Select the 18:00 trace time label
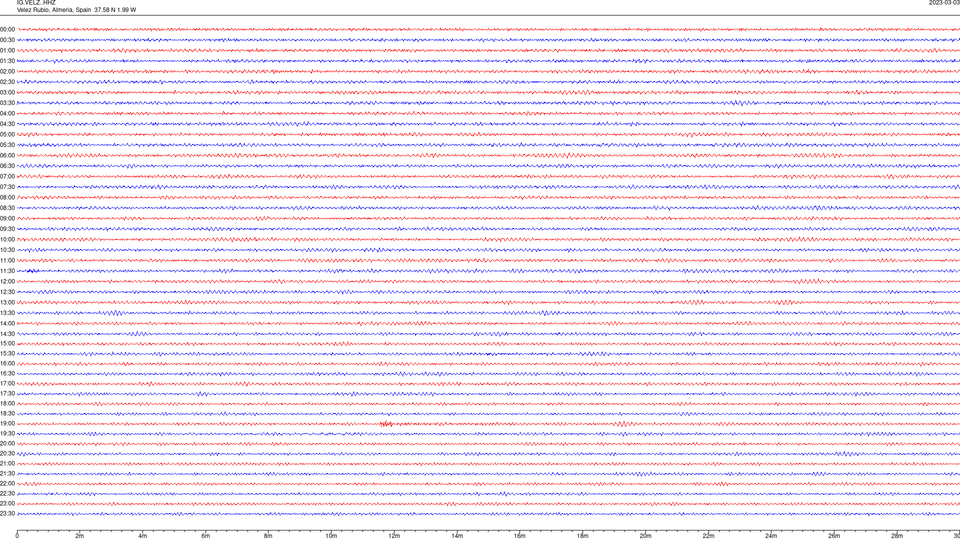The image size is (960, 540). pos(7,403)
